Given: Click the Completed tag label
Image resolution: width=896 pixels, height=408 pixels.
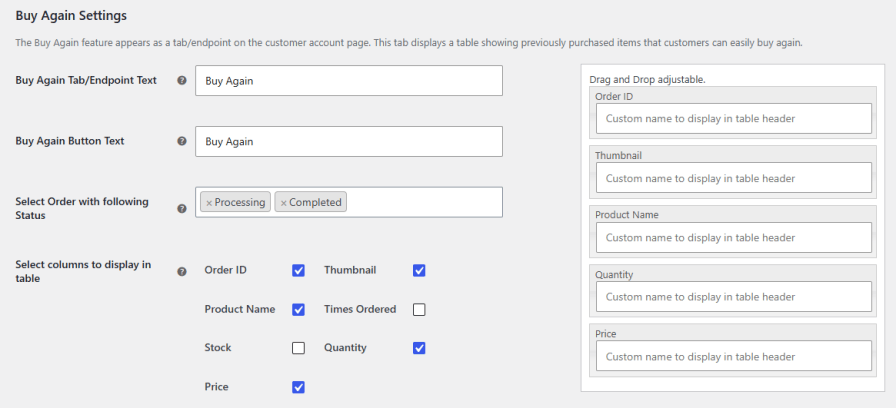Looking at the screenshot, I should click(x=315, y=202).
